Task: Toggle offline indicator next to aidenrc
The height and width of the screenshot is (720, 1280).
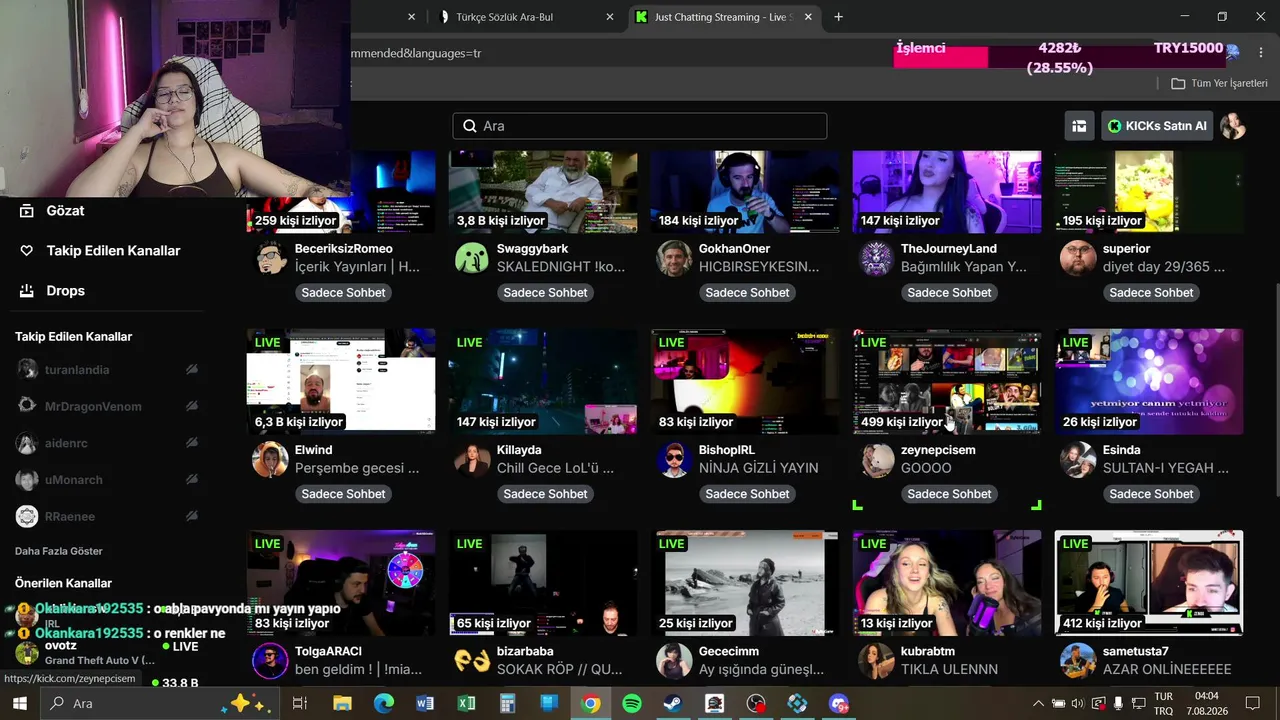Action: (x=191, y=443)
